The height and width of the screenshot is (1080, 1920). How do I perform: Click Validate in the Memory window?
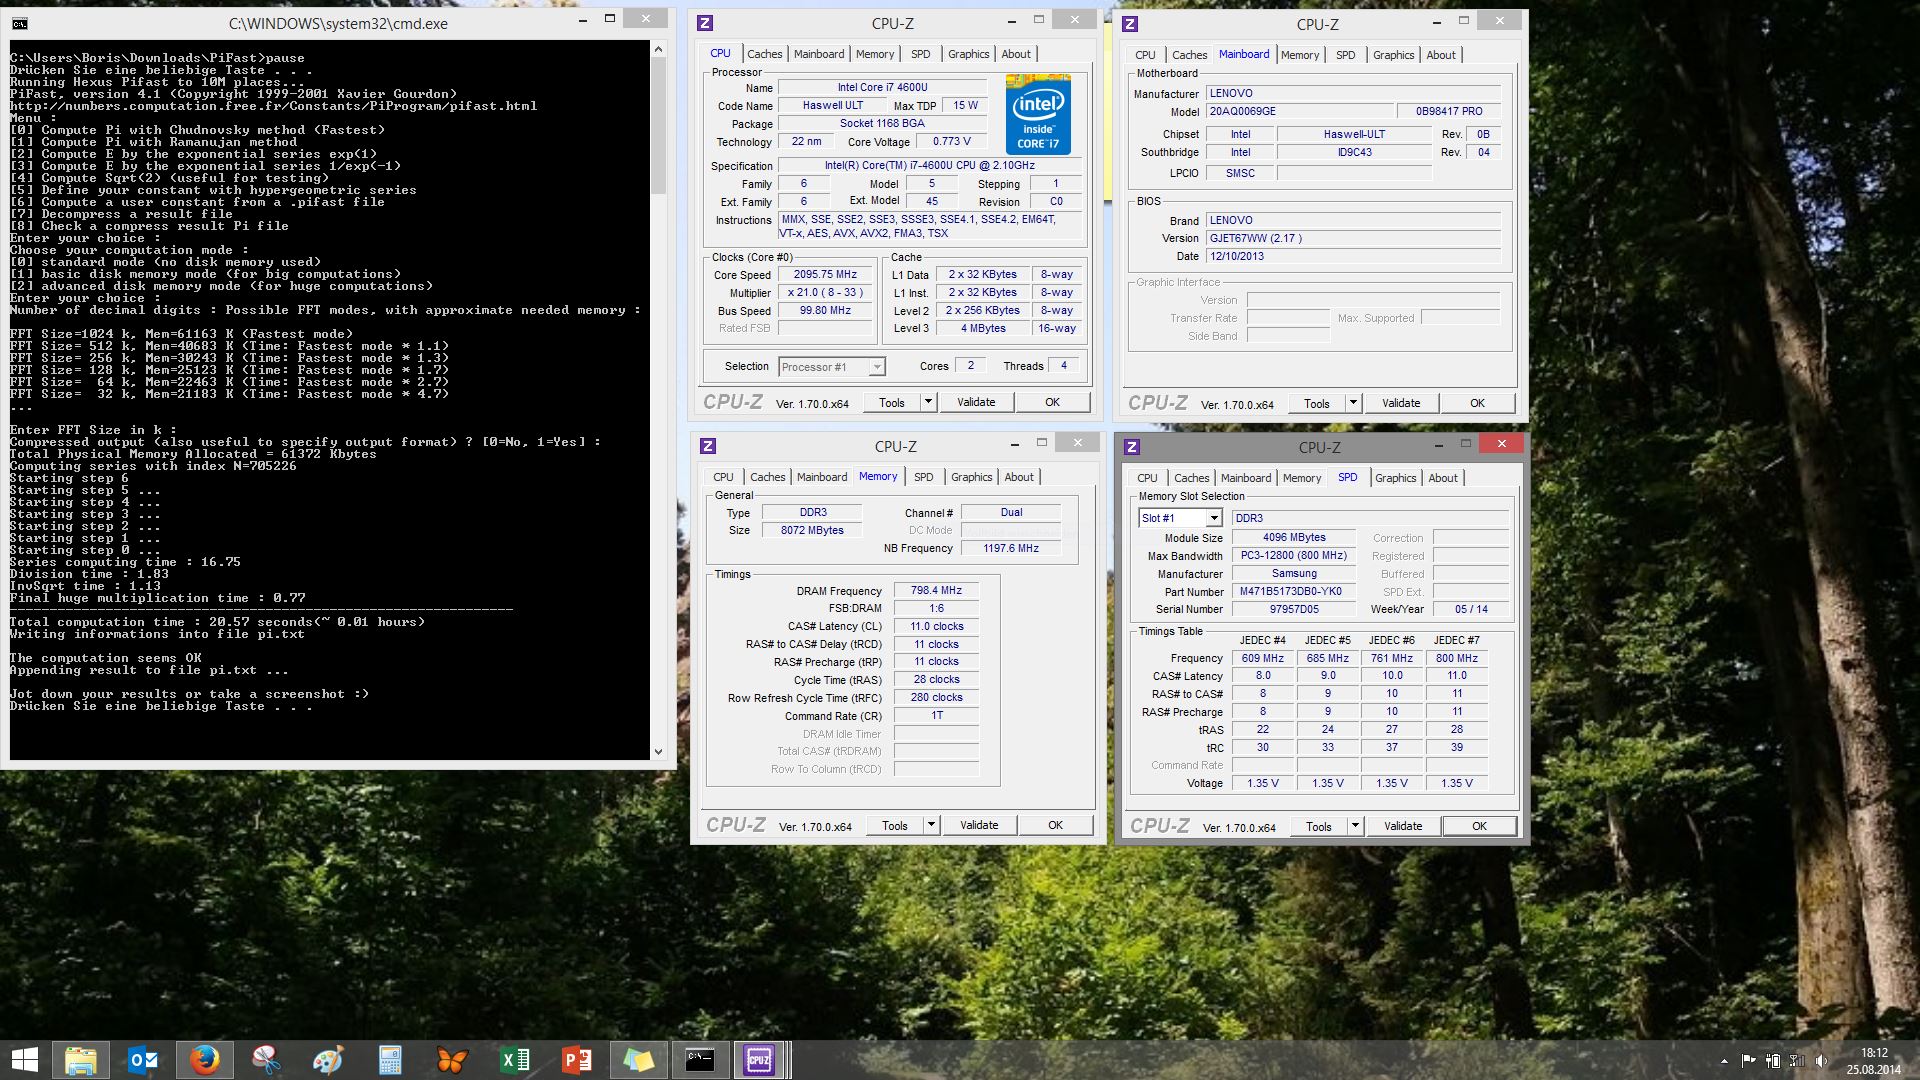[979, 825]
